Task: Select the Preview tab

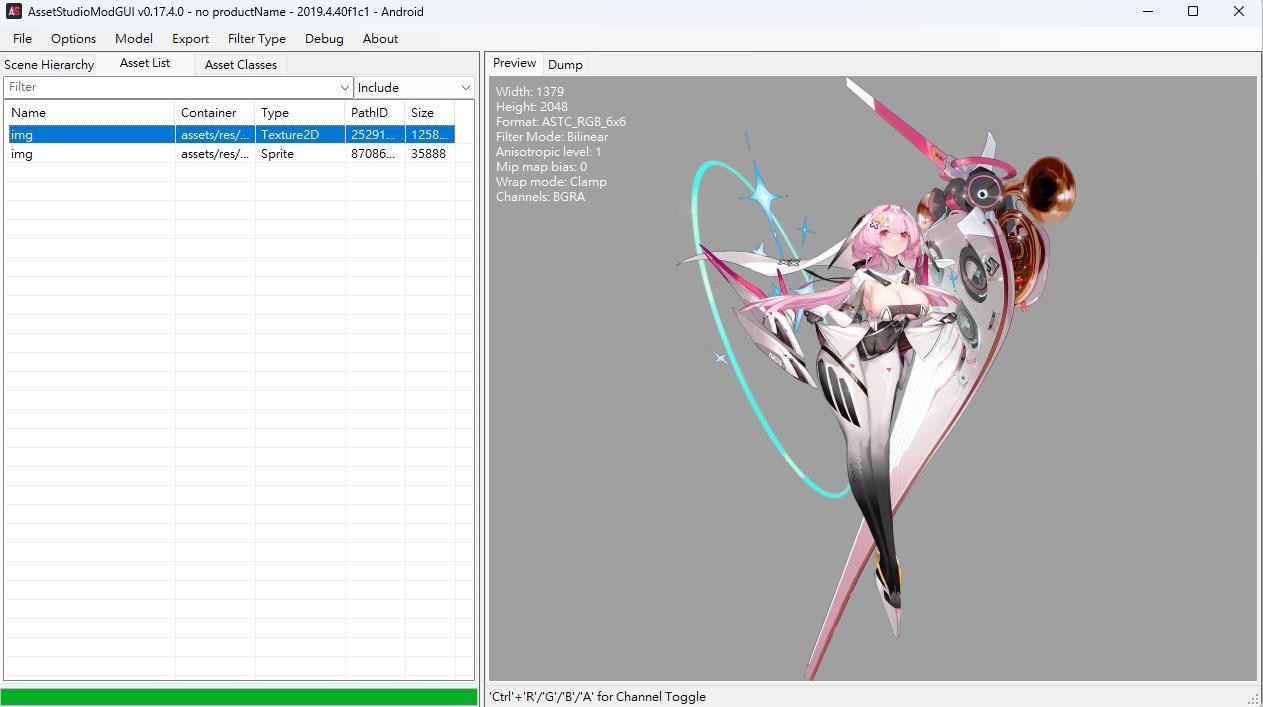Action: tap(514, 63)
